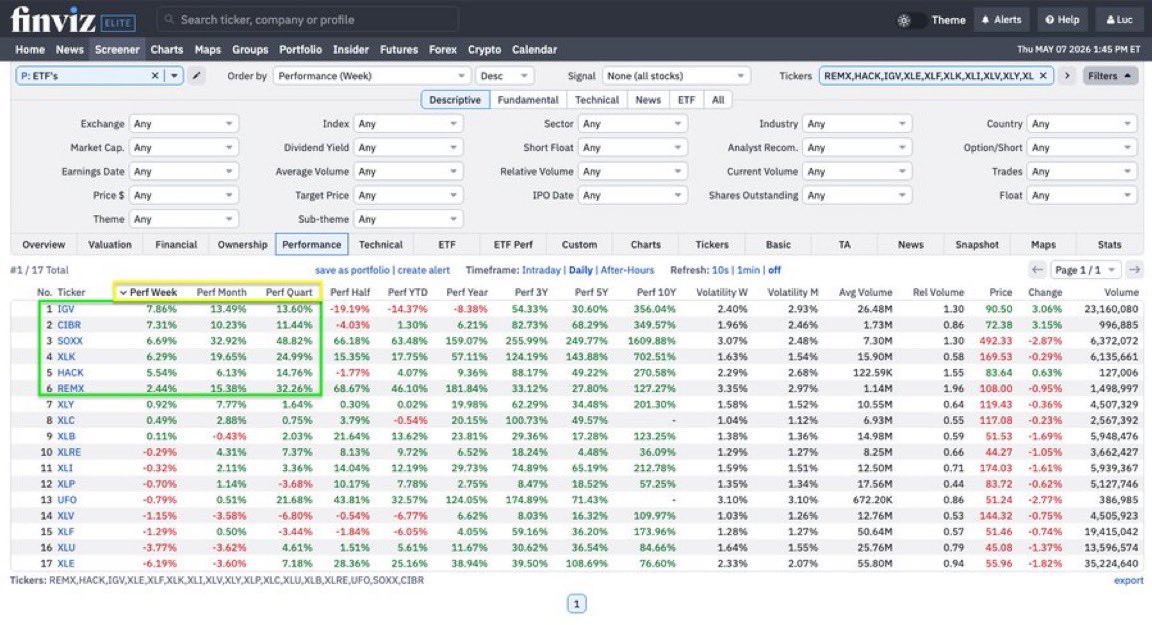Click the search ticker input field

coord(308,20)
